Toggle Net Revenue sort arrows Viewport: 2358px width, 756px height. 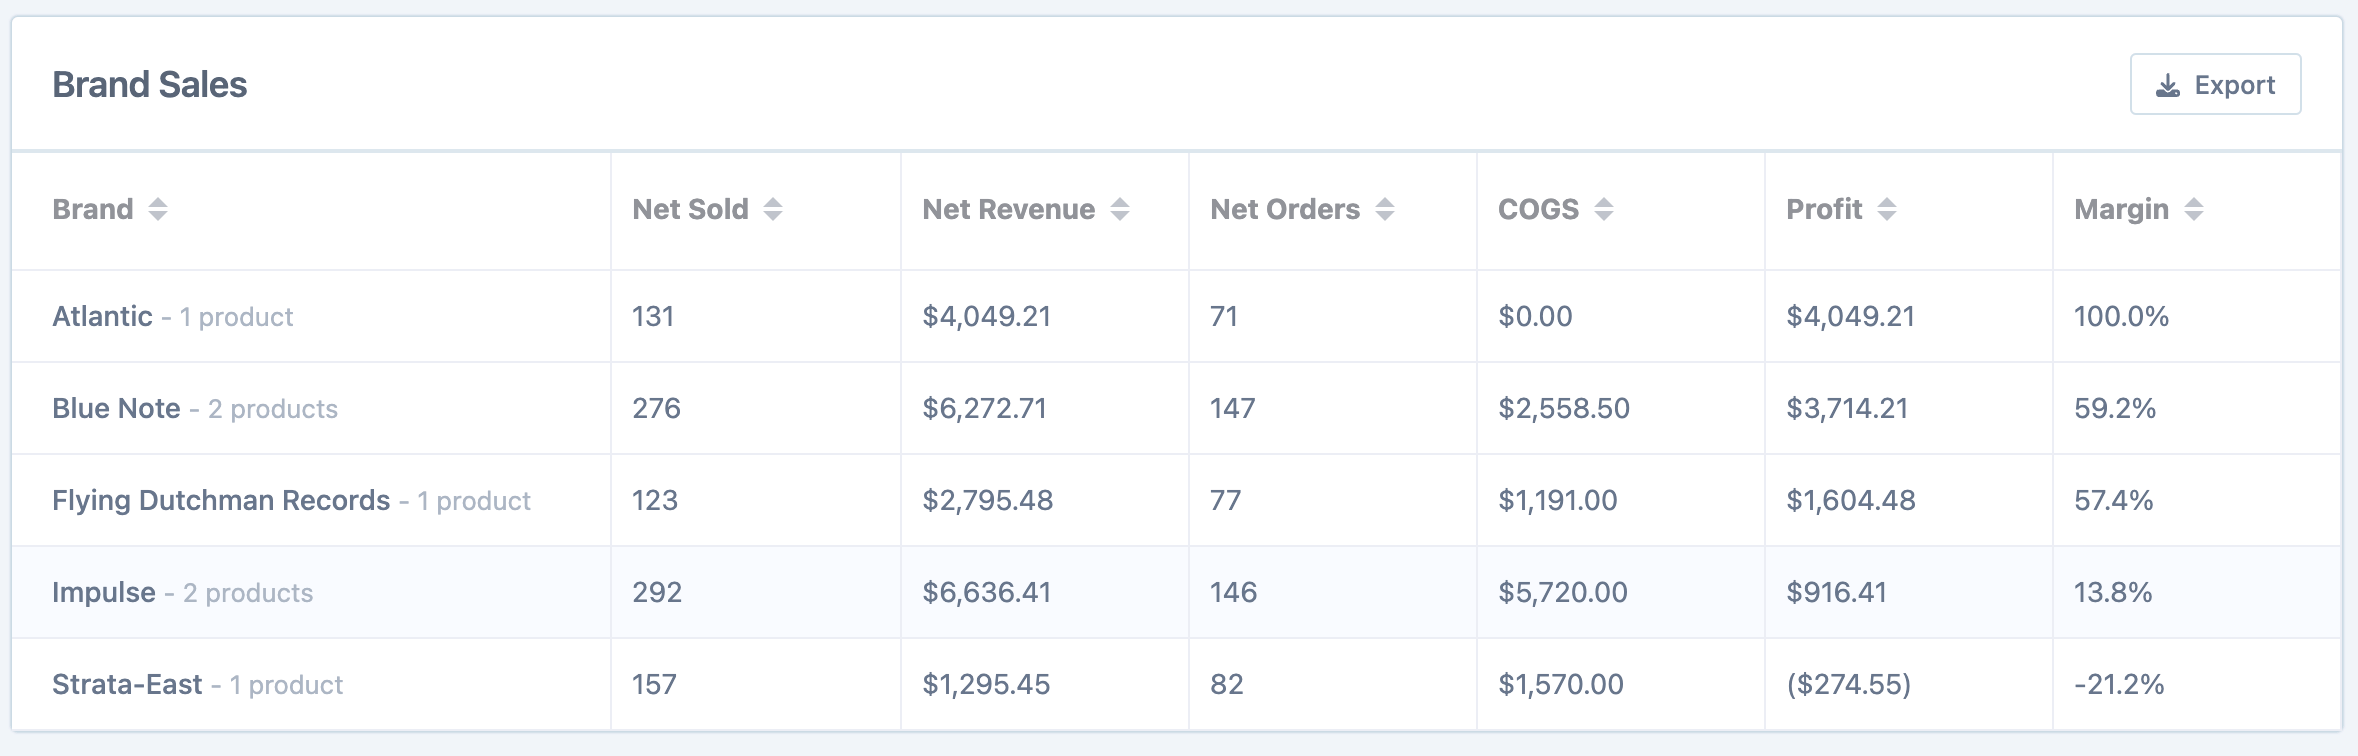pyautogui.click(x=1120, y=209)
